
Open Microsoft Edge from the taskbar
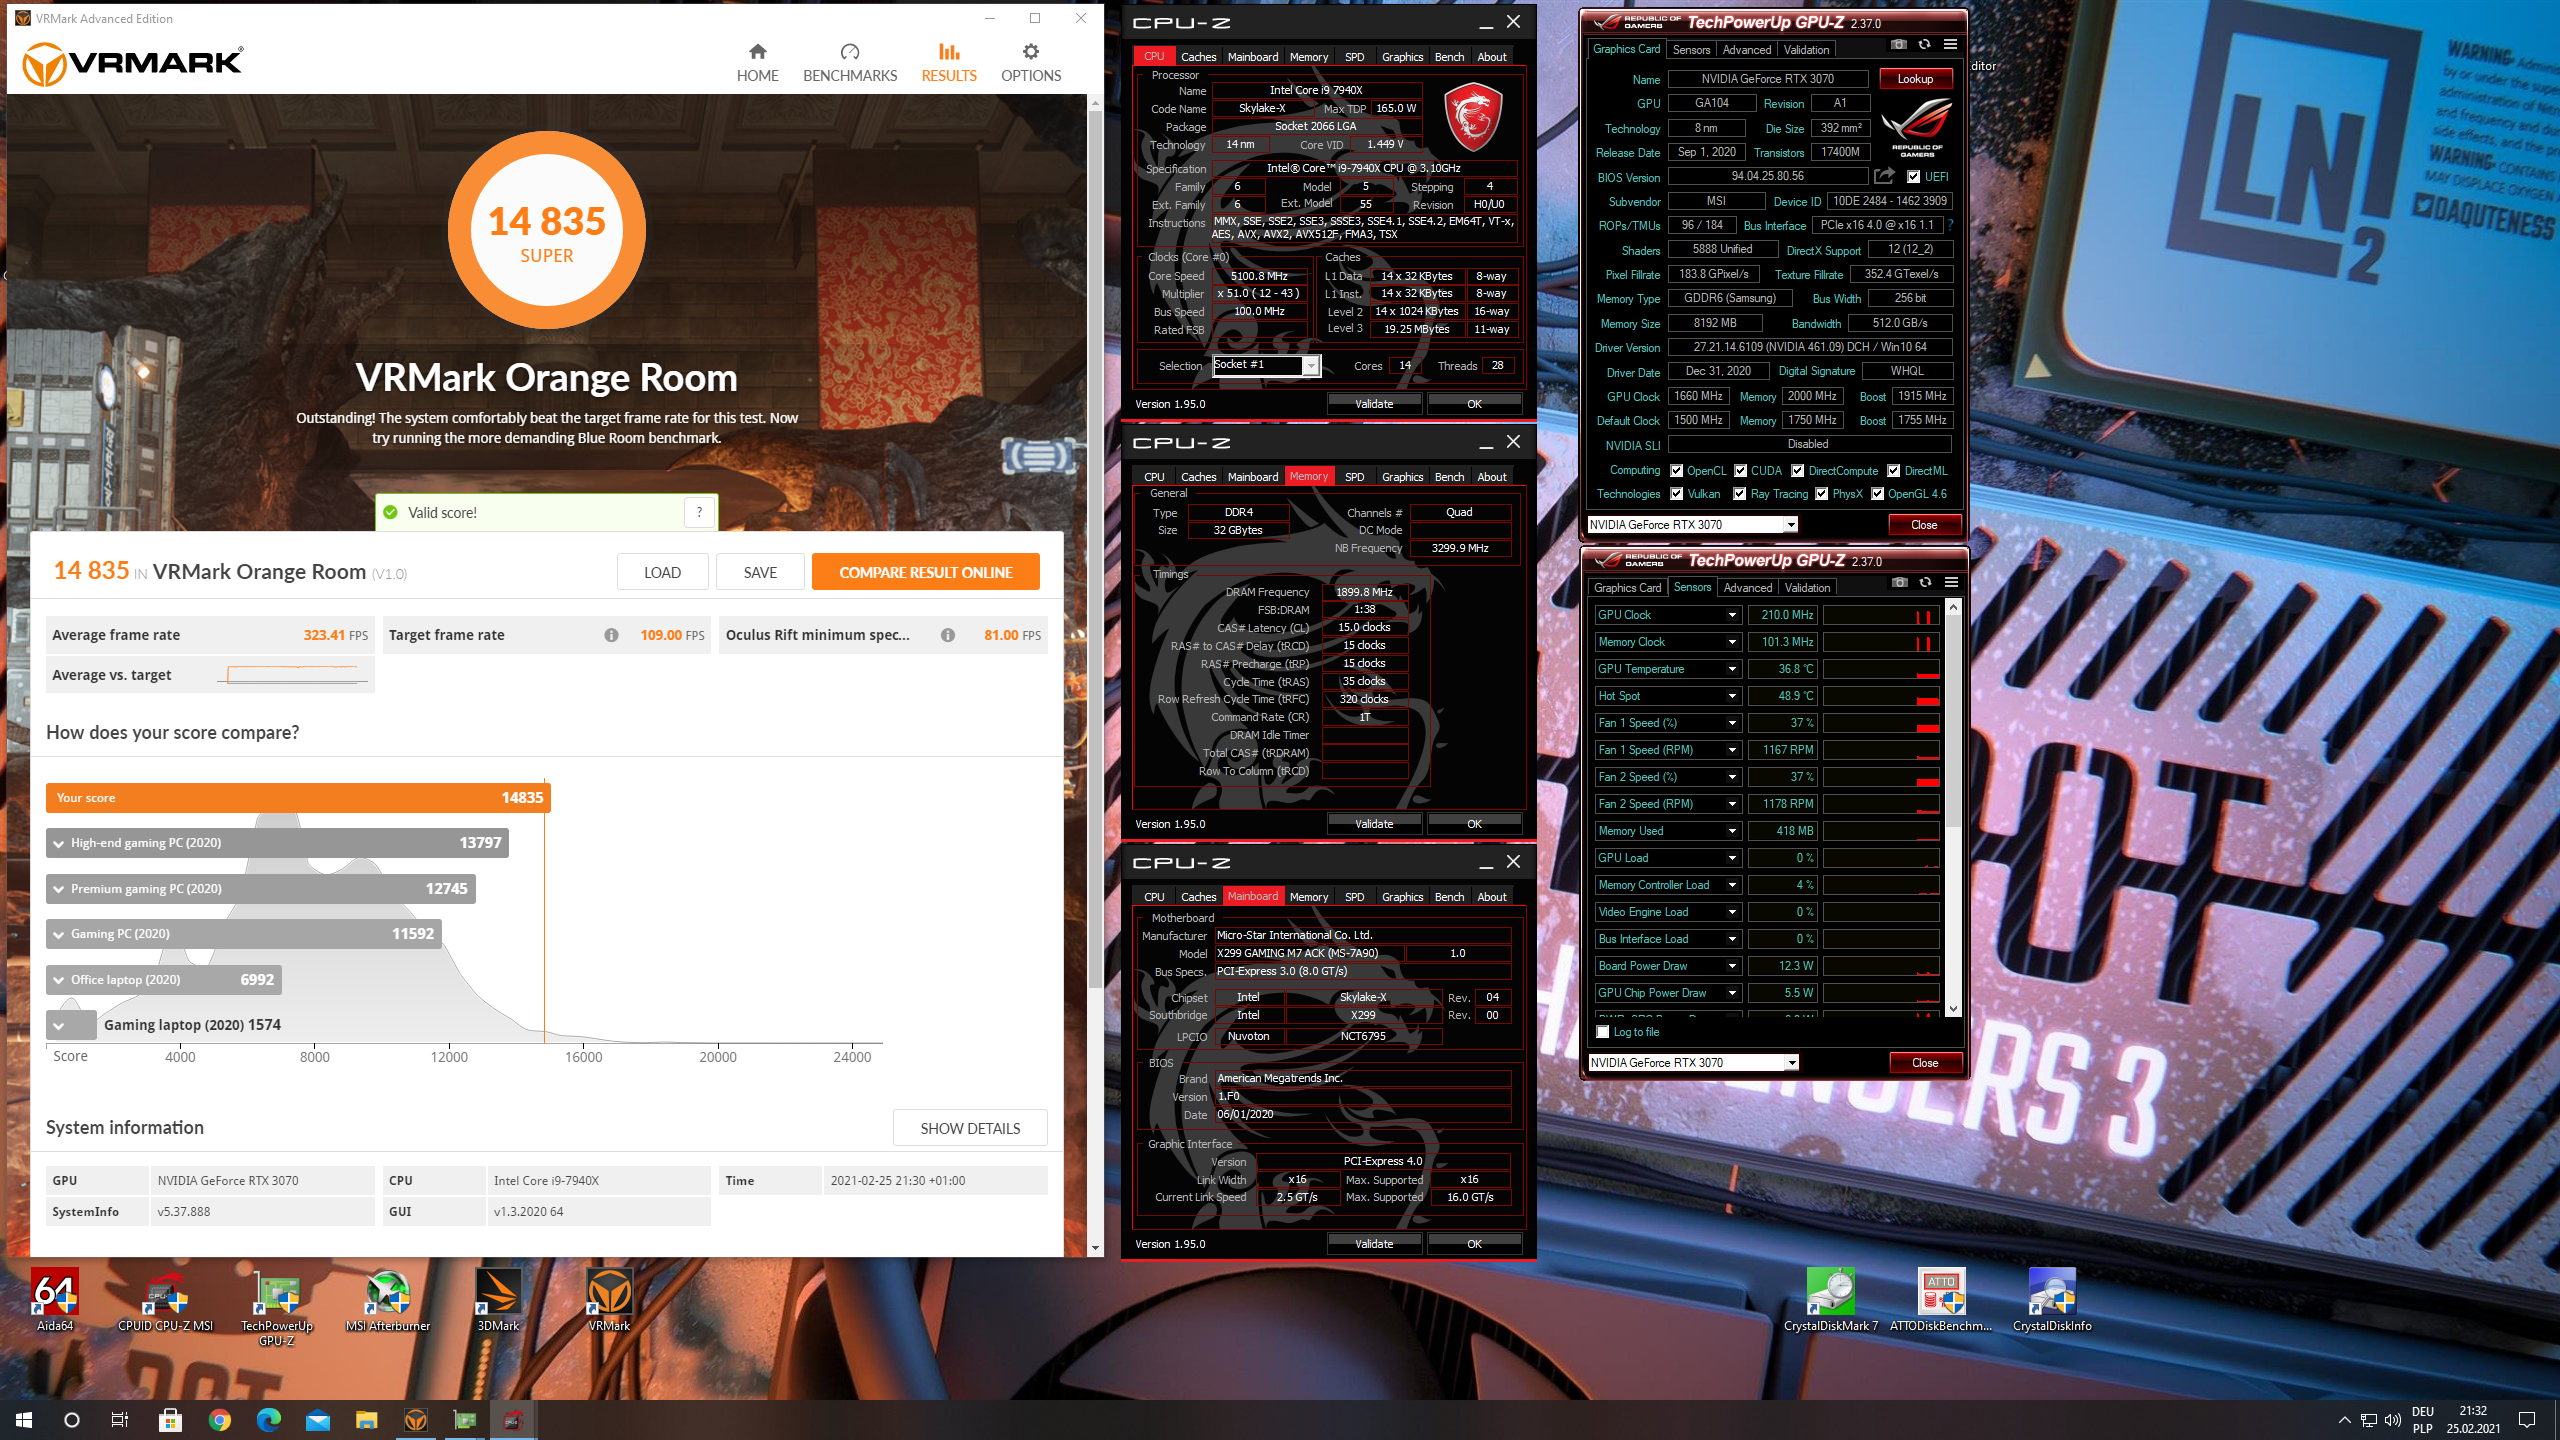click(x=269, y=1420)
